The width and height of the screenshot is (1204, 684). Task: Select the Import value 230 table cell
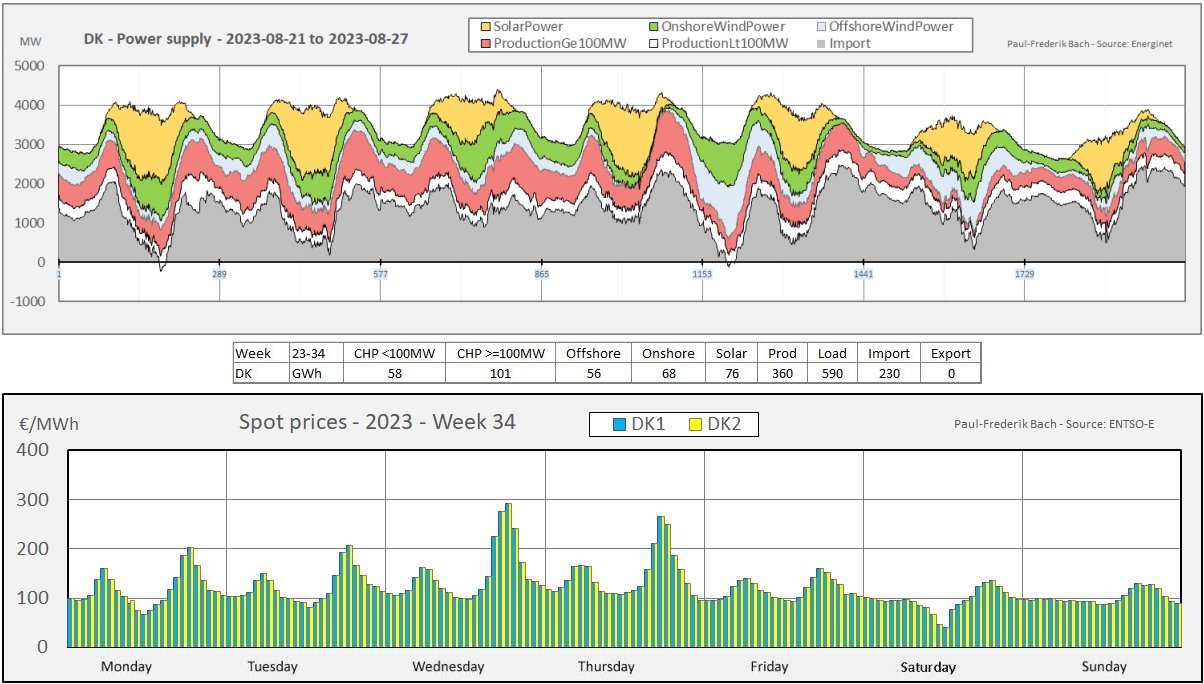click(889, 373)
